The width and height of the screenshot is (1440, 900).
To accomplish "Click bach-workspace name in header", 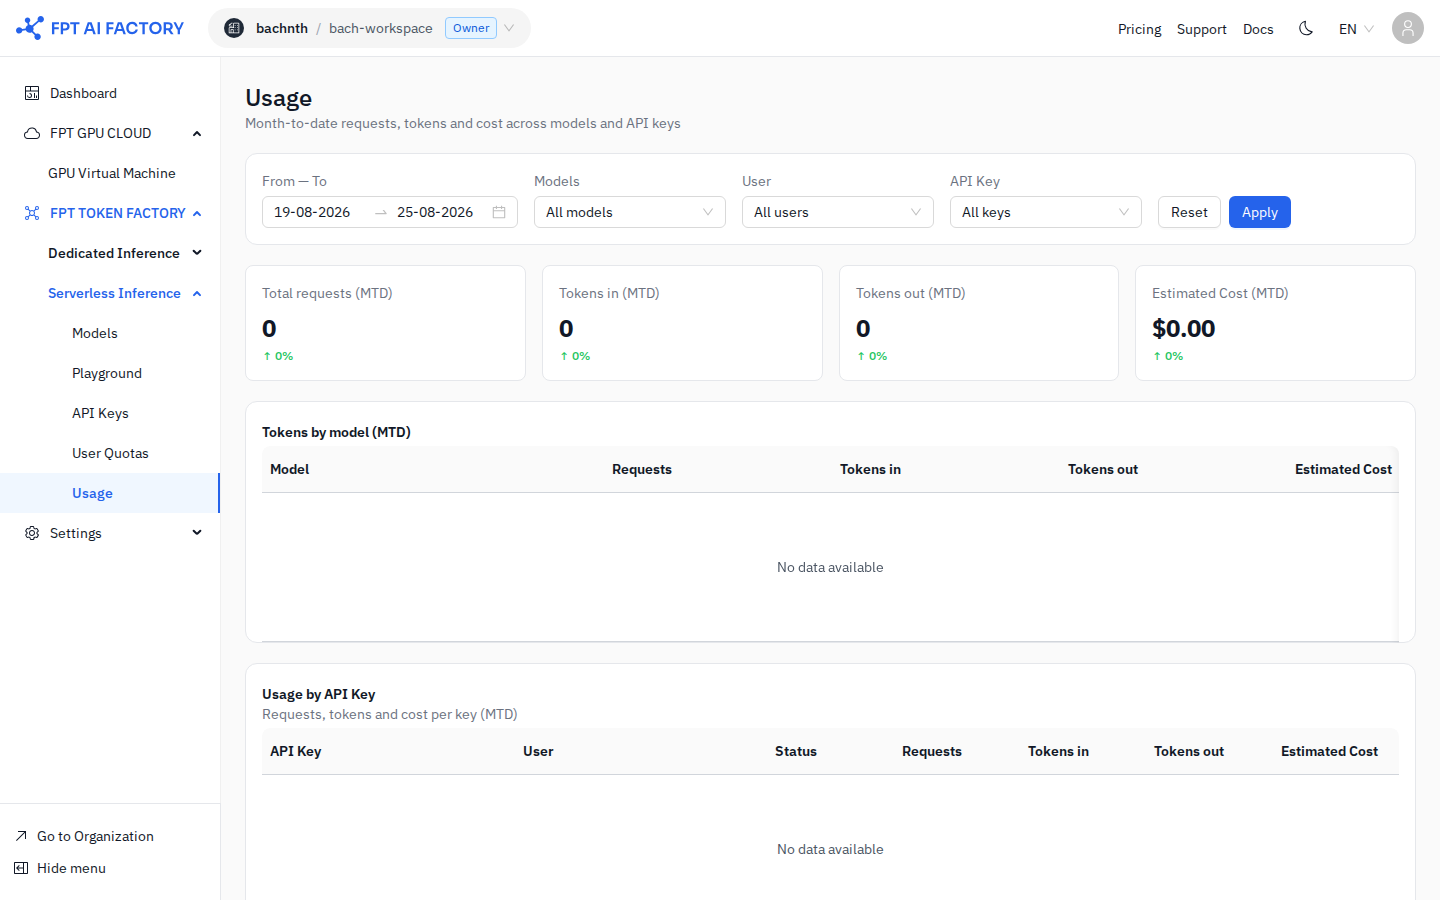I will 381,28.
